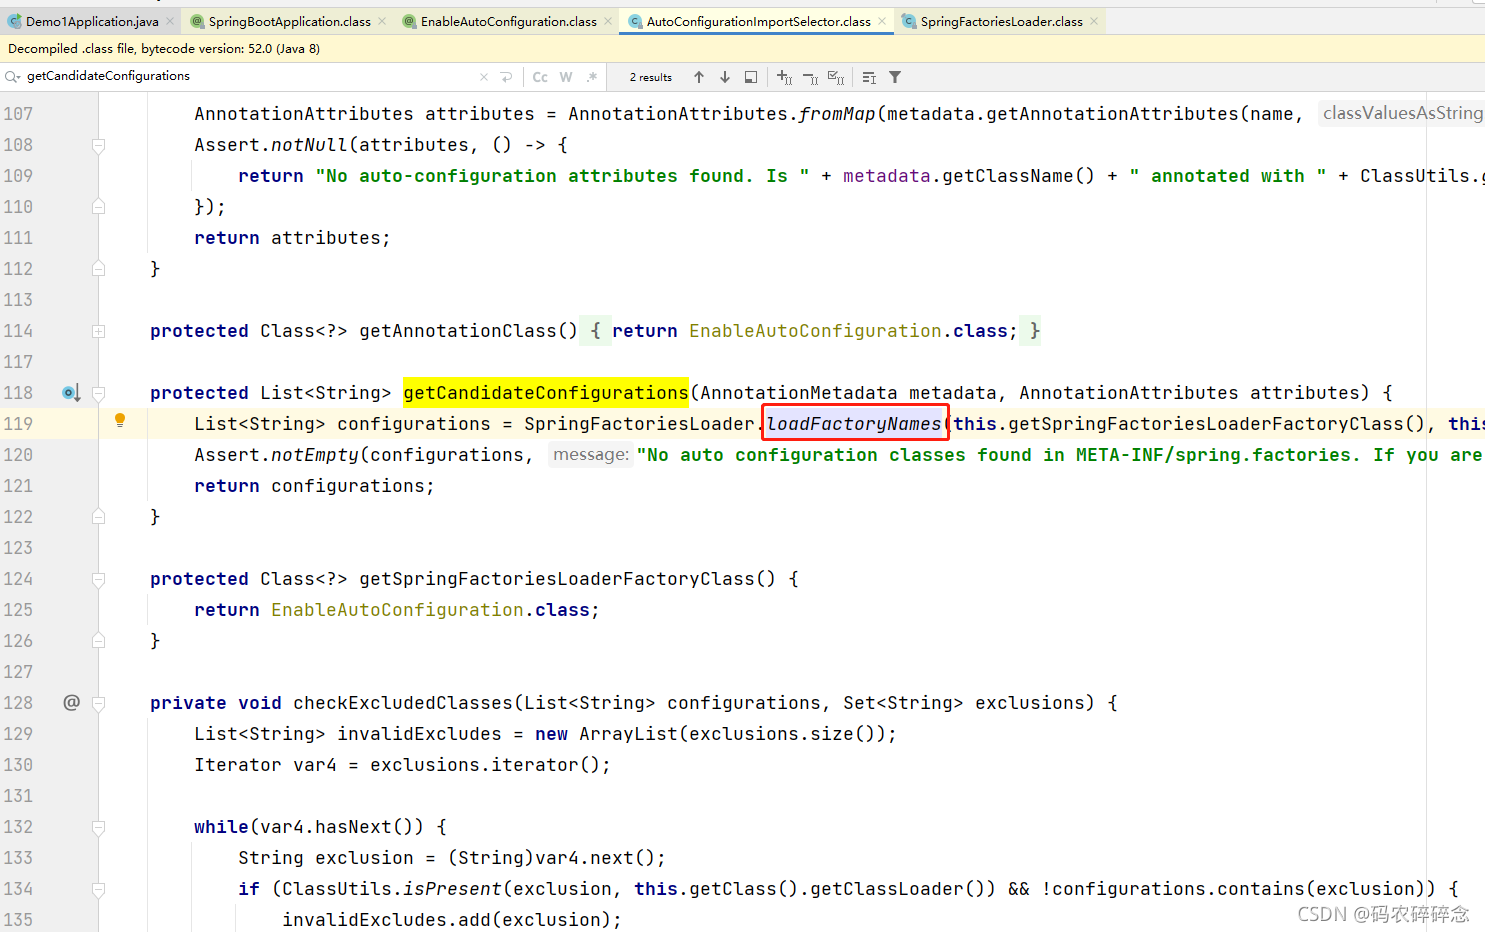
Task: Collapse fold marker at line 122
Action: pyautogui.click(x=98, y=517)
